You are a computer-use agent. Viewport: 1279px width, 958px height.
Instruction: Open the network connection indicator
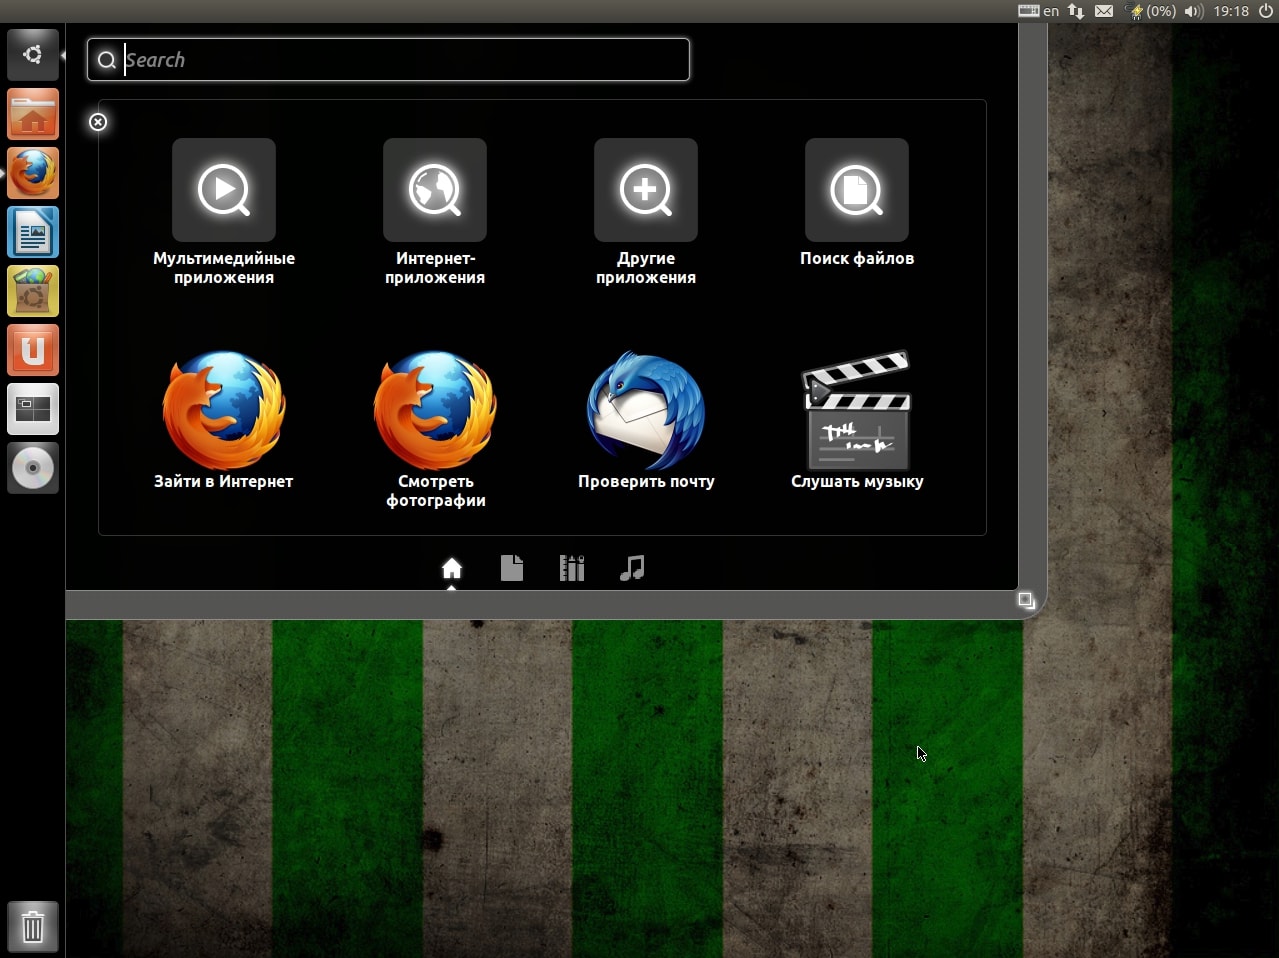(1076, 11)
